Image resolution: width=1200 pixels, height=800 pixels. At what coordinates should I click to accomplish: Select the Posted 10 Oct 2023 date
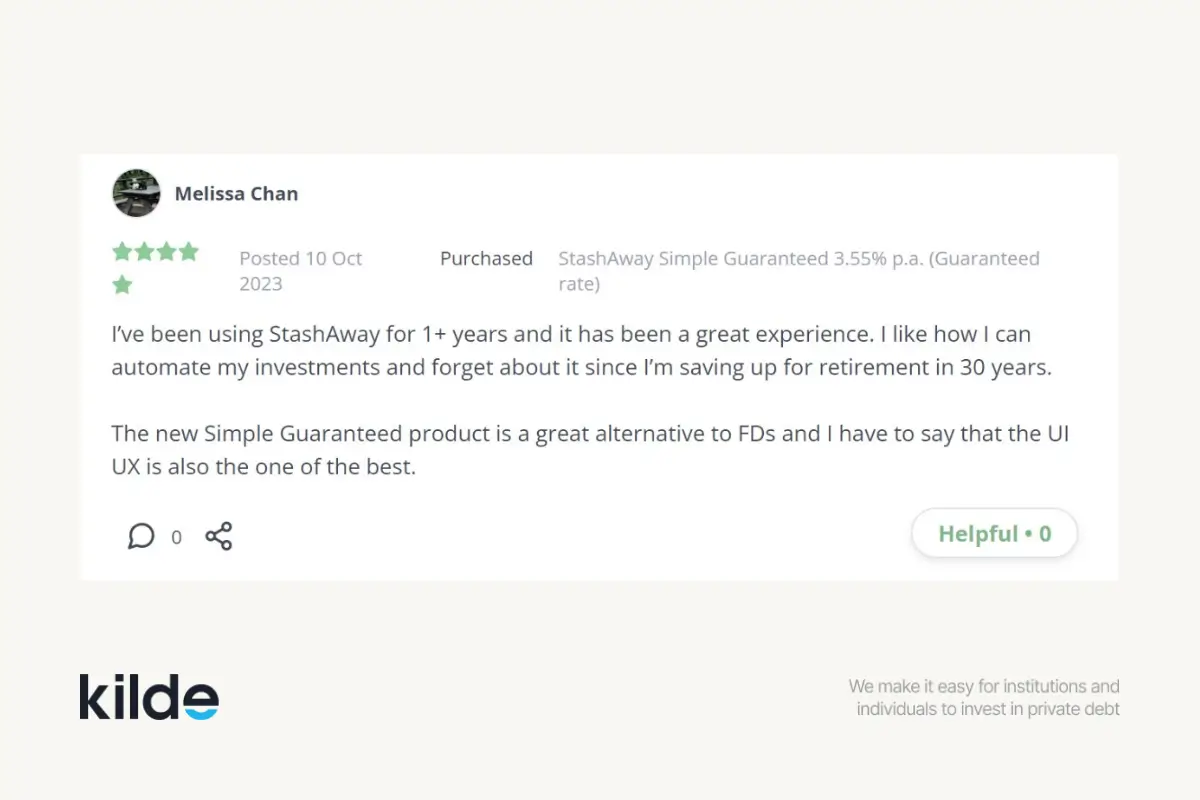pyautogui.click(x=300, y=270)
